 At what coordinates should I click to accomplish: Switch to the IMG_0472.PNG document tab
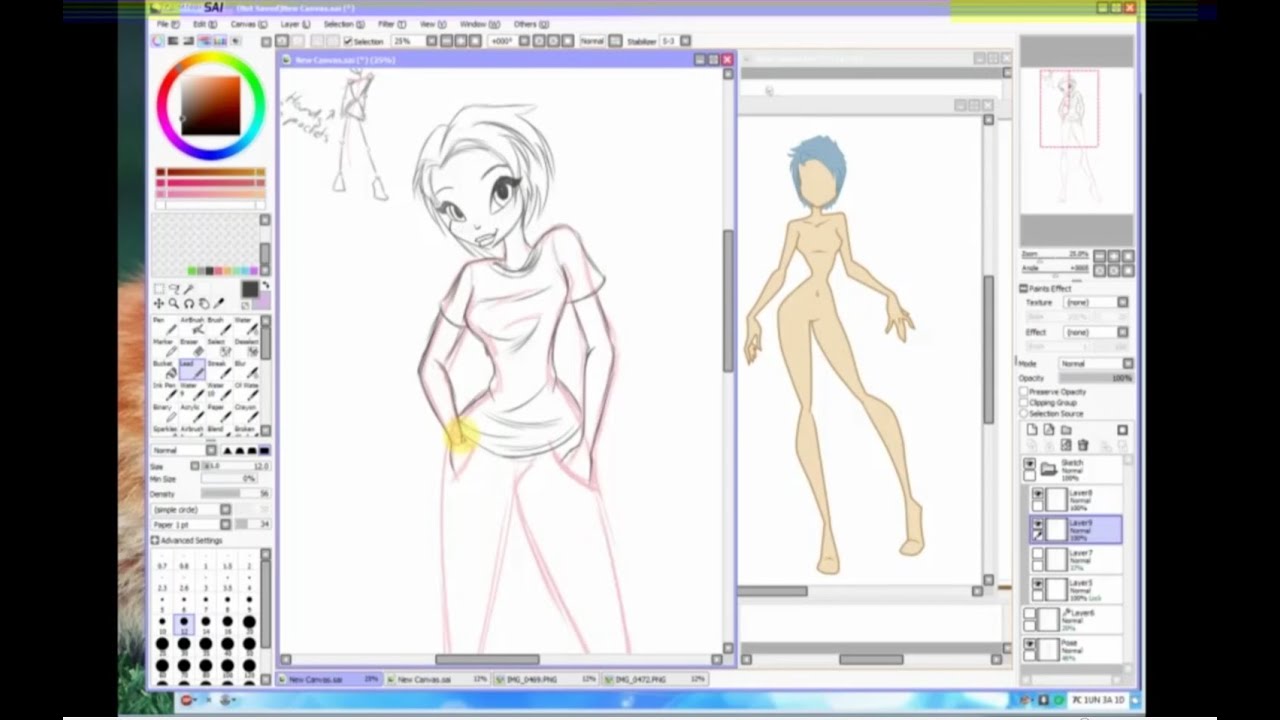(655, 680)
